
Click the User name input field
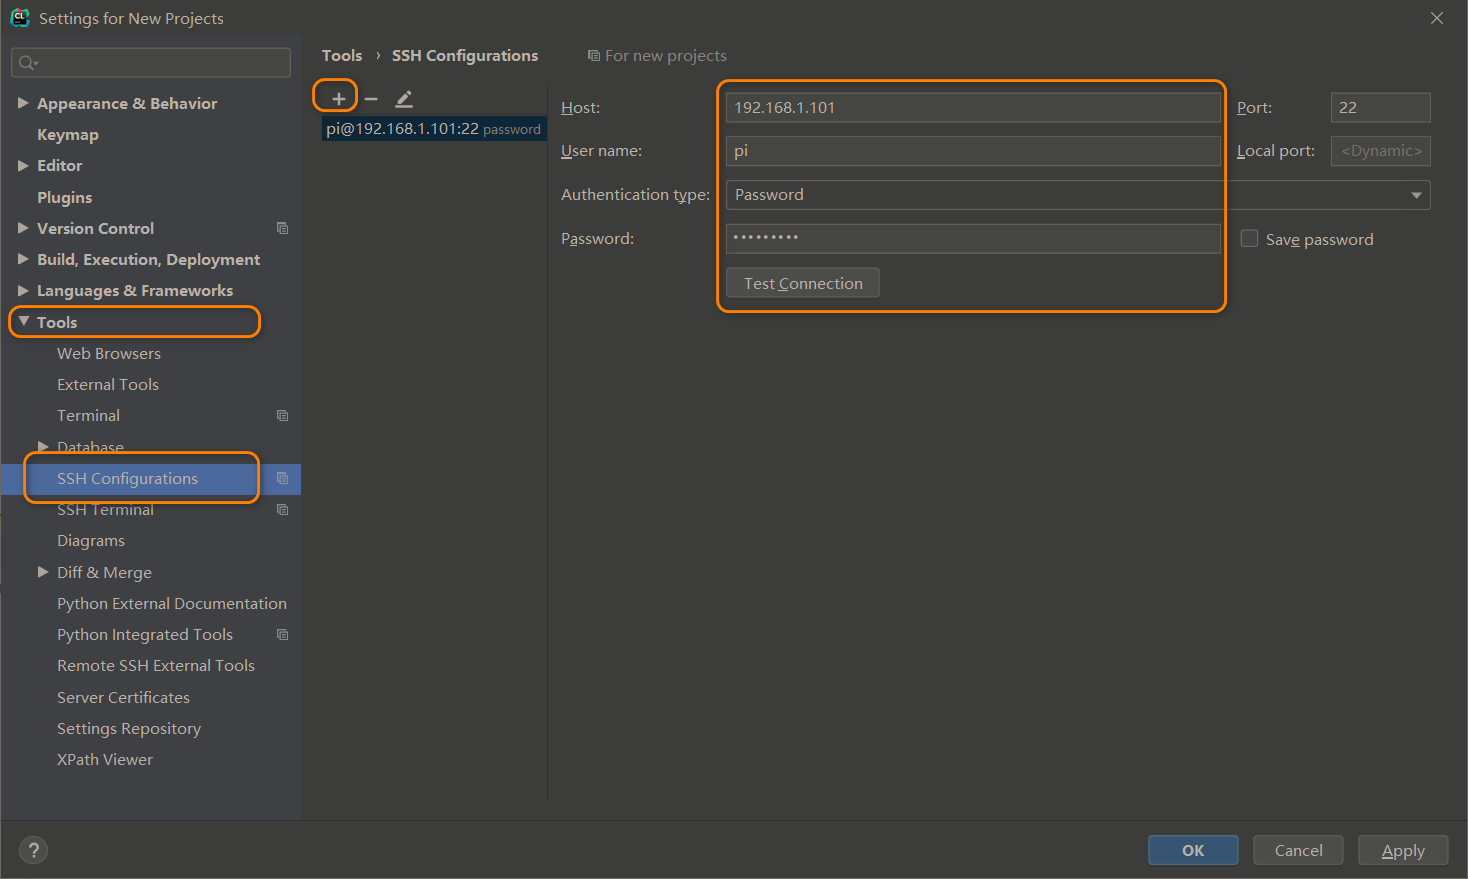pyautogui.click(x=973, y=151)
